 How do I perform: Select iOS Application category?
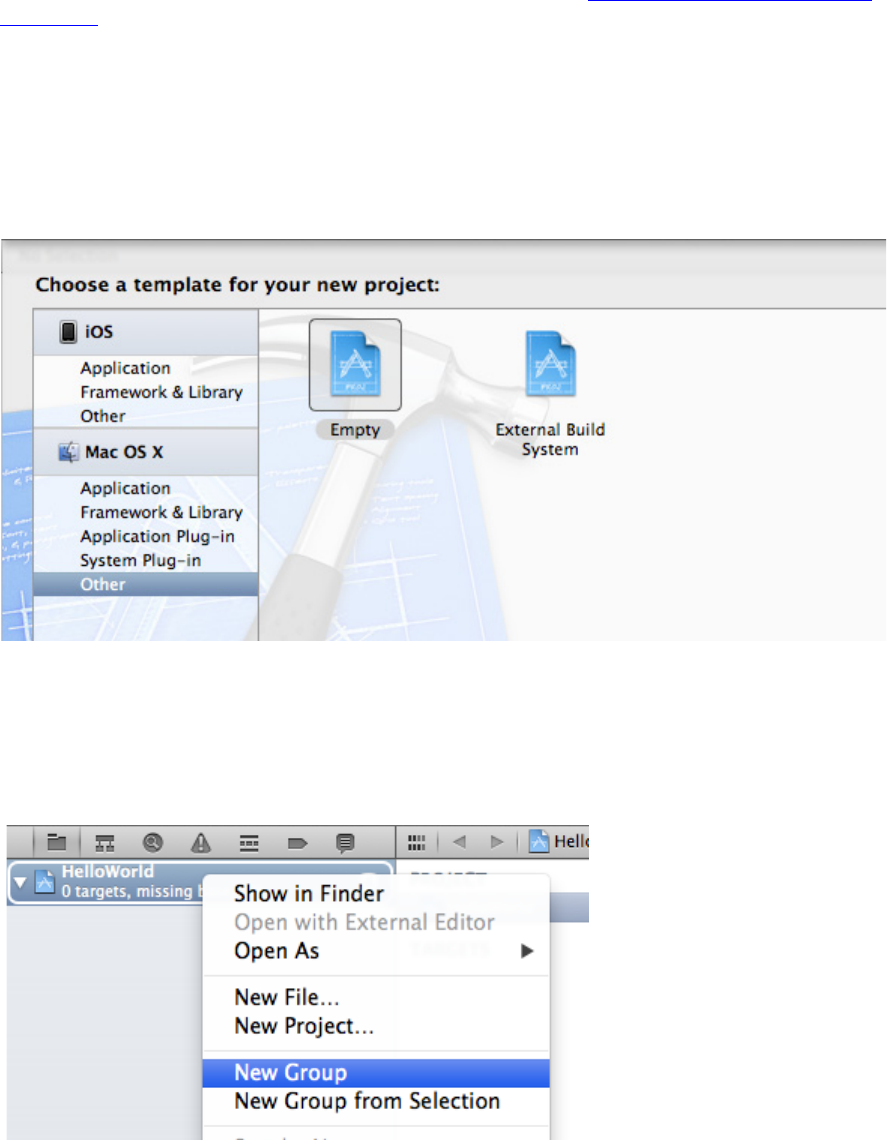tap(125, 368)
